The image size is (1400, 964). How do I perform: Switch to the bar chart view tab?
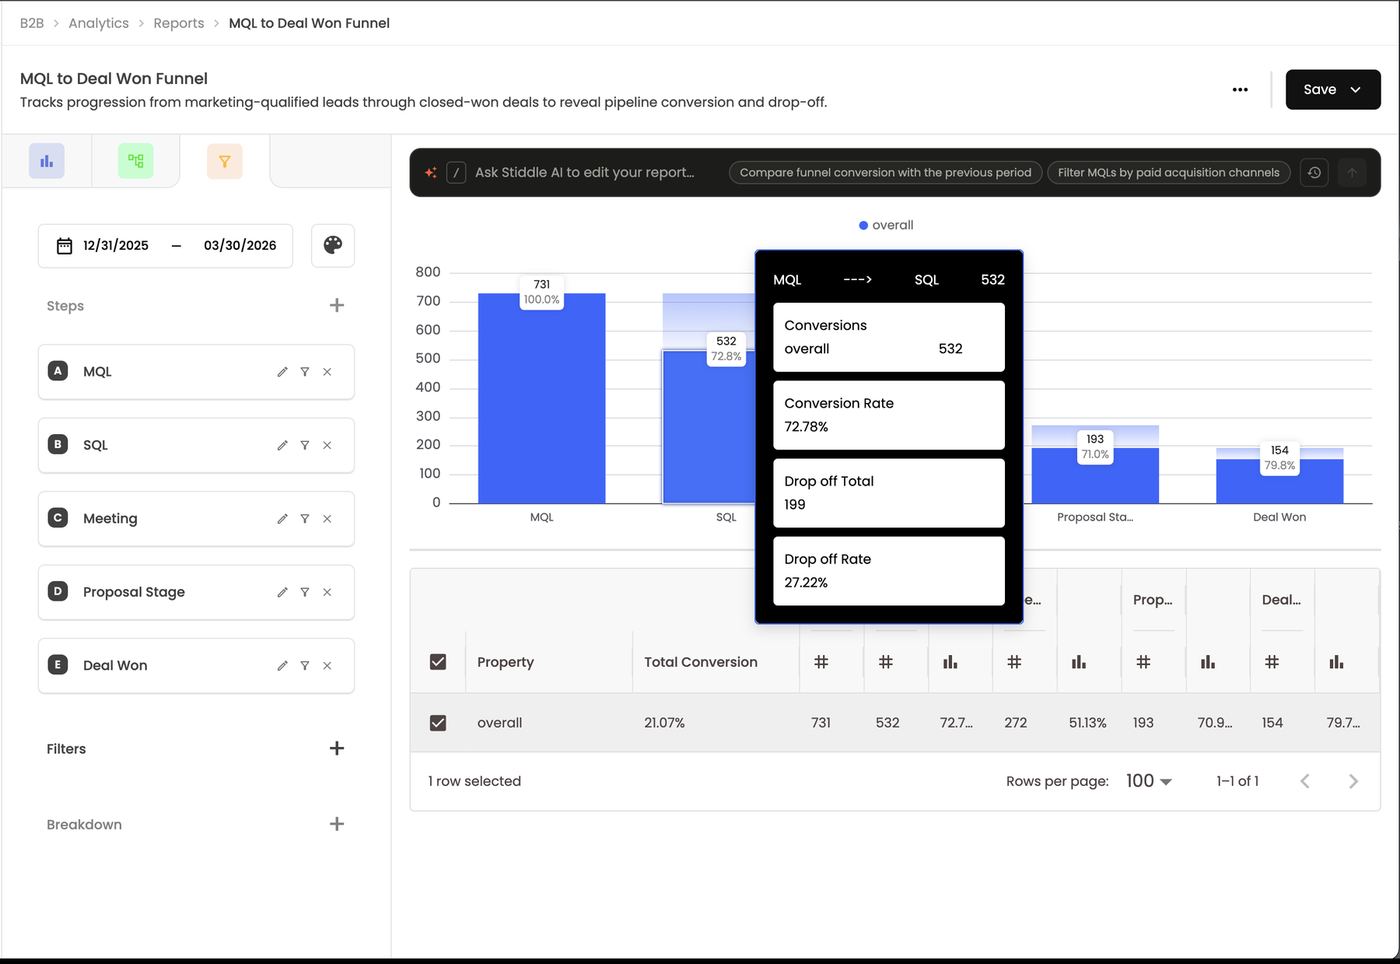pos(47,161)
